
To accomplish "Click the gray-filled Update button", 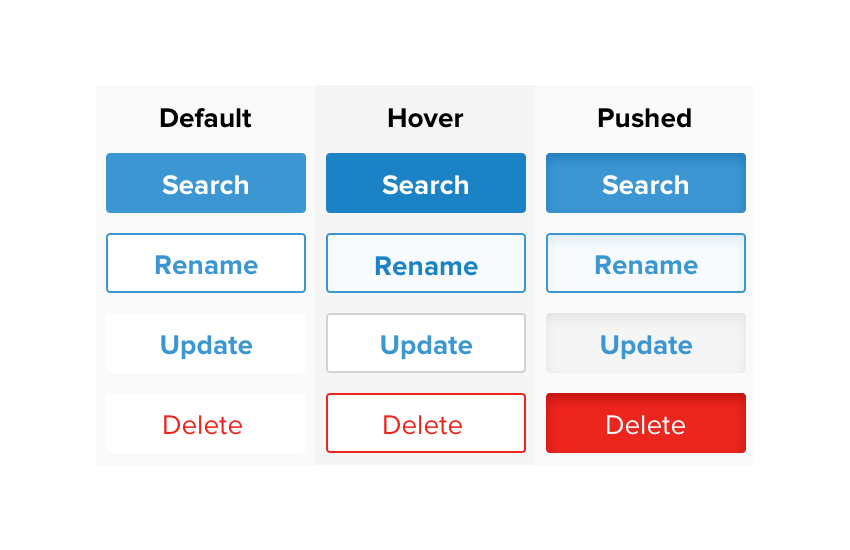I will 646,343.
